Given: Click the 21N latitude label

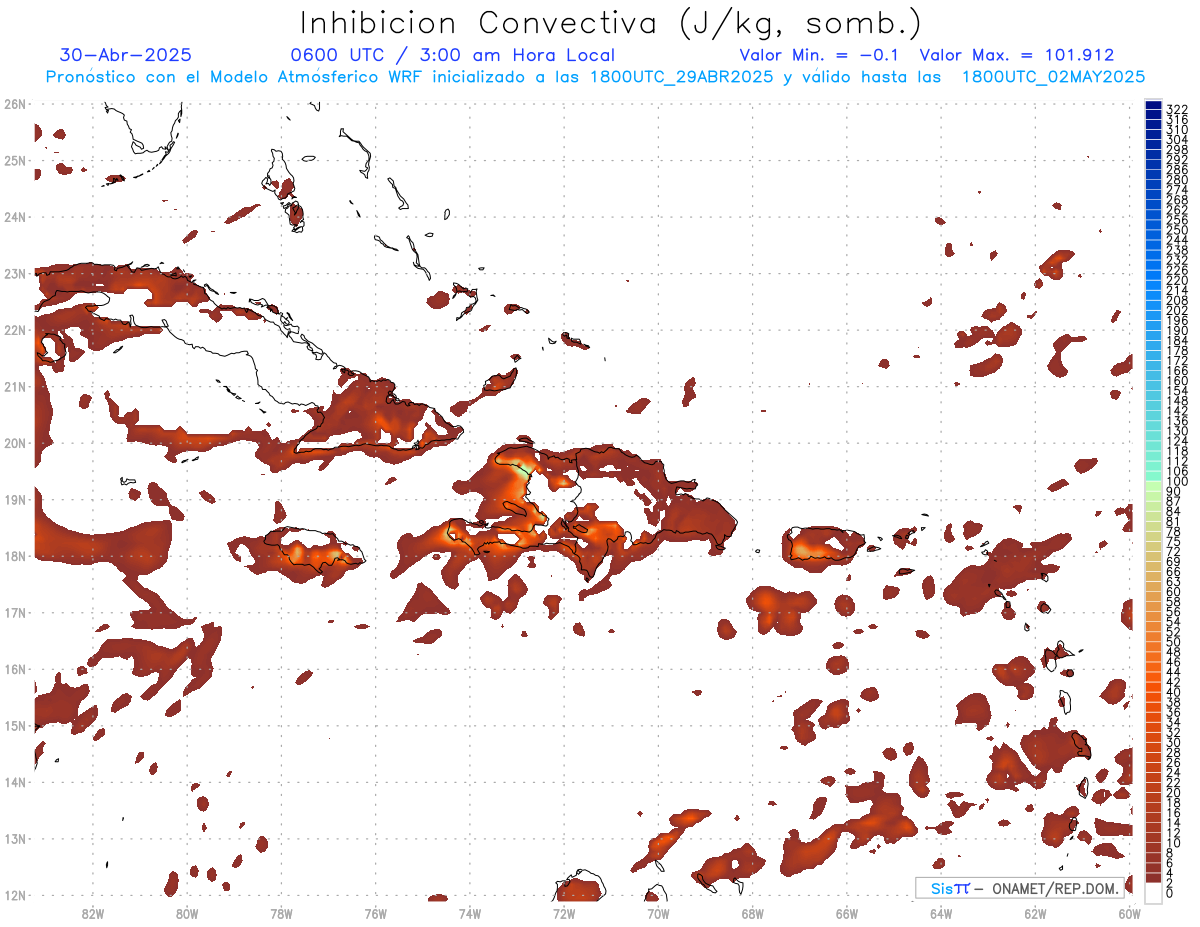Looking at the screenshot, I should (15, 387).
